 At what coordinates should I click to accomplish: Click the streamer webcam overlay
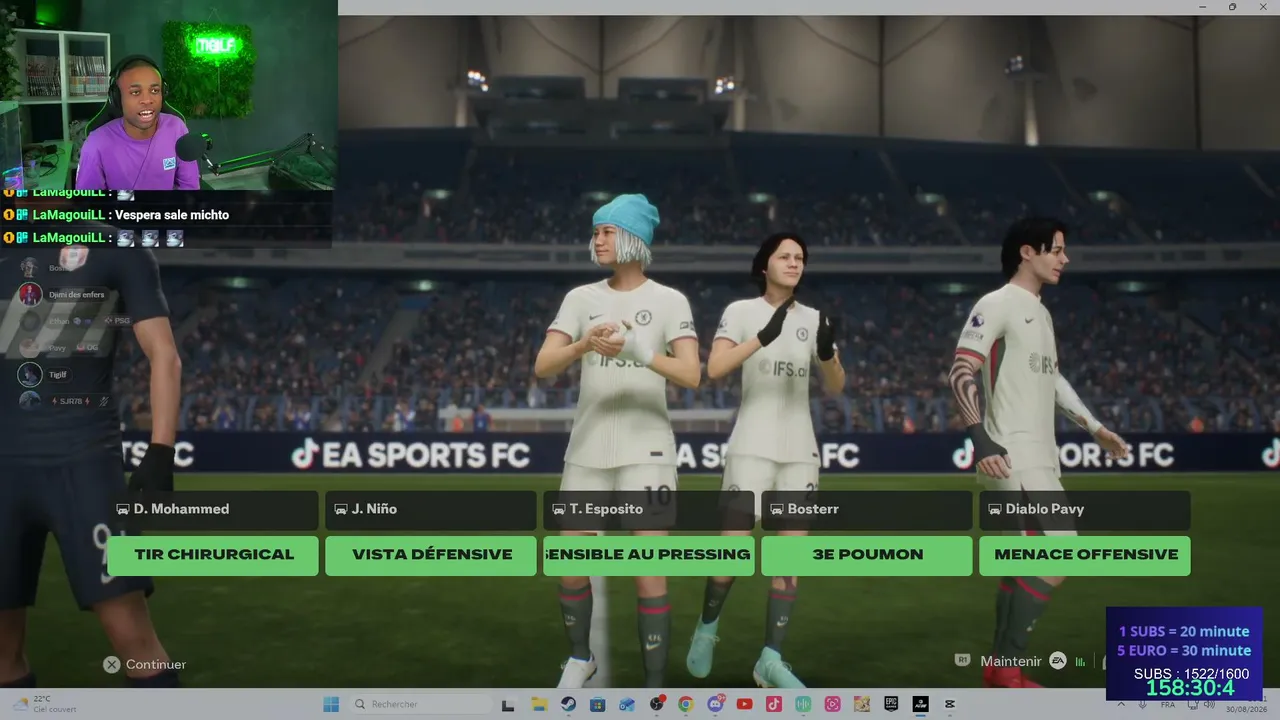[169, 95]
